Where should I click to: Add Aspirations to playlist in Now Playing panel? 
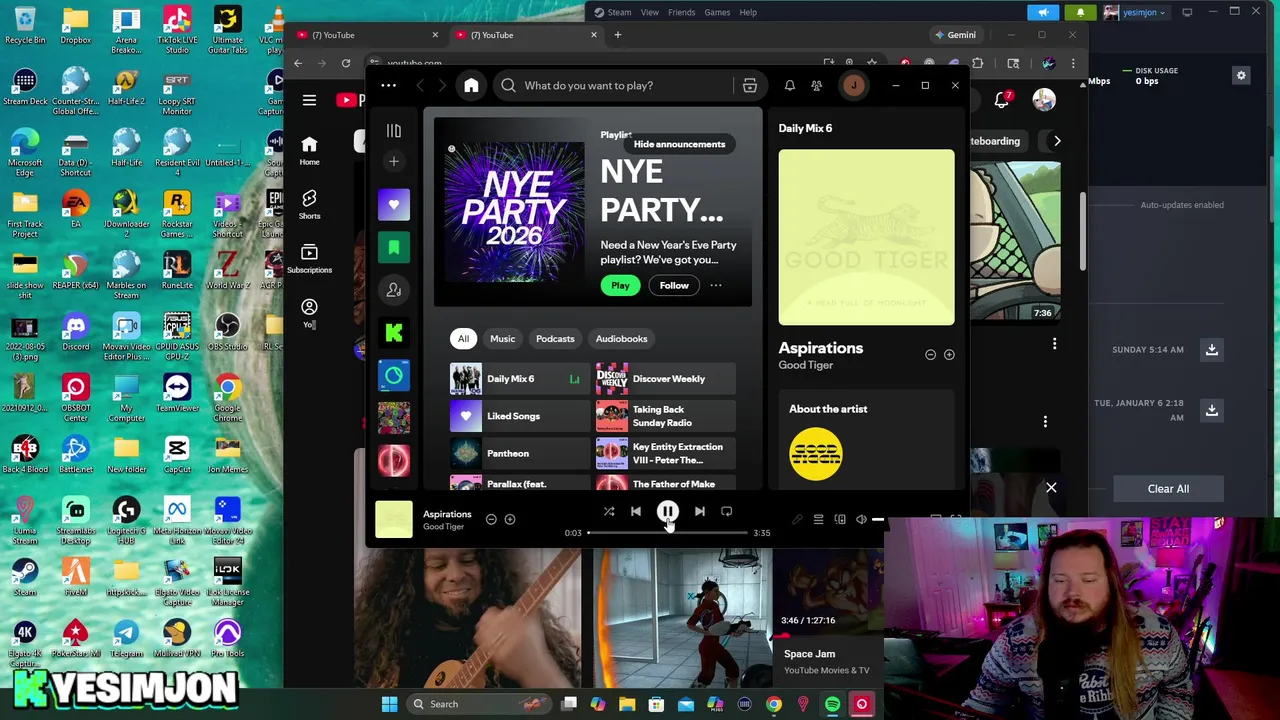tap(949, 355)
